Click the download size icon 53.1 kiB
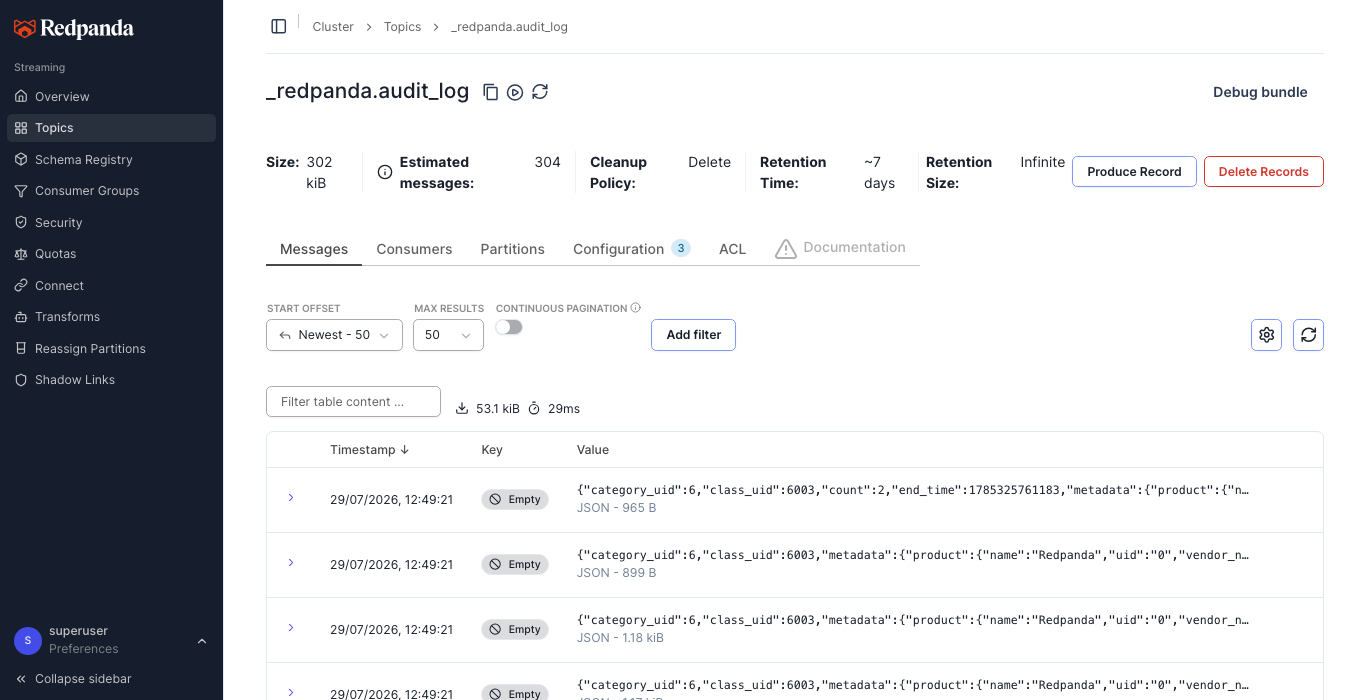The width and height of the screenshot is (1366, 700). [462, 409]
